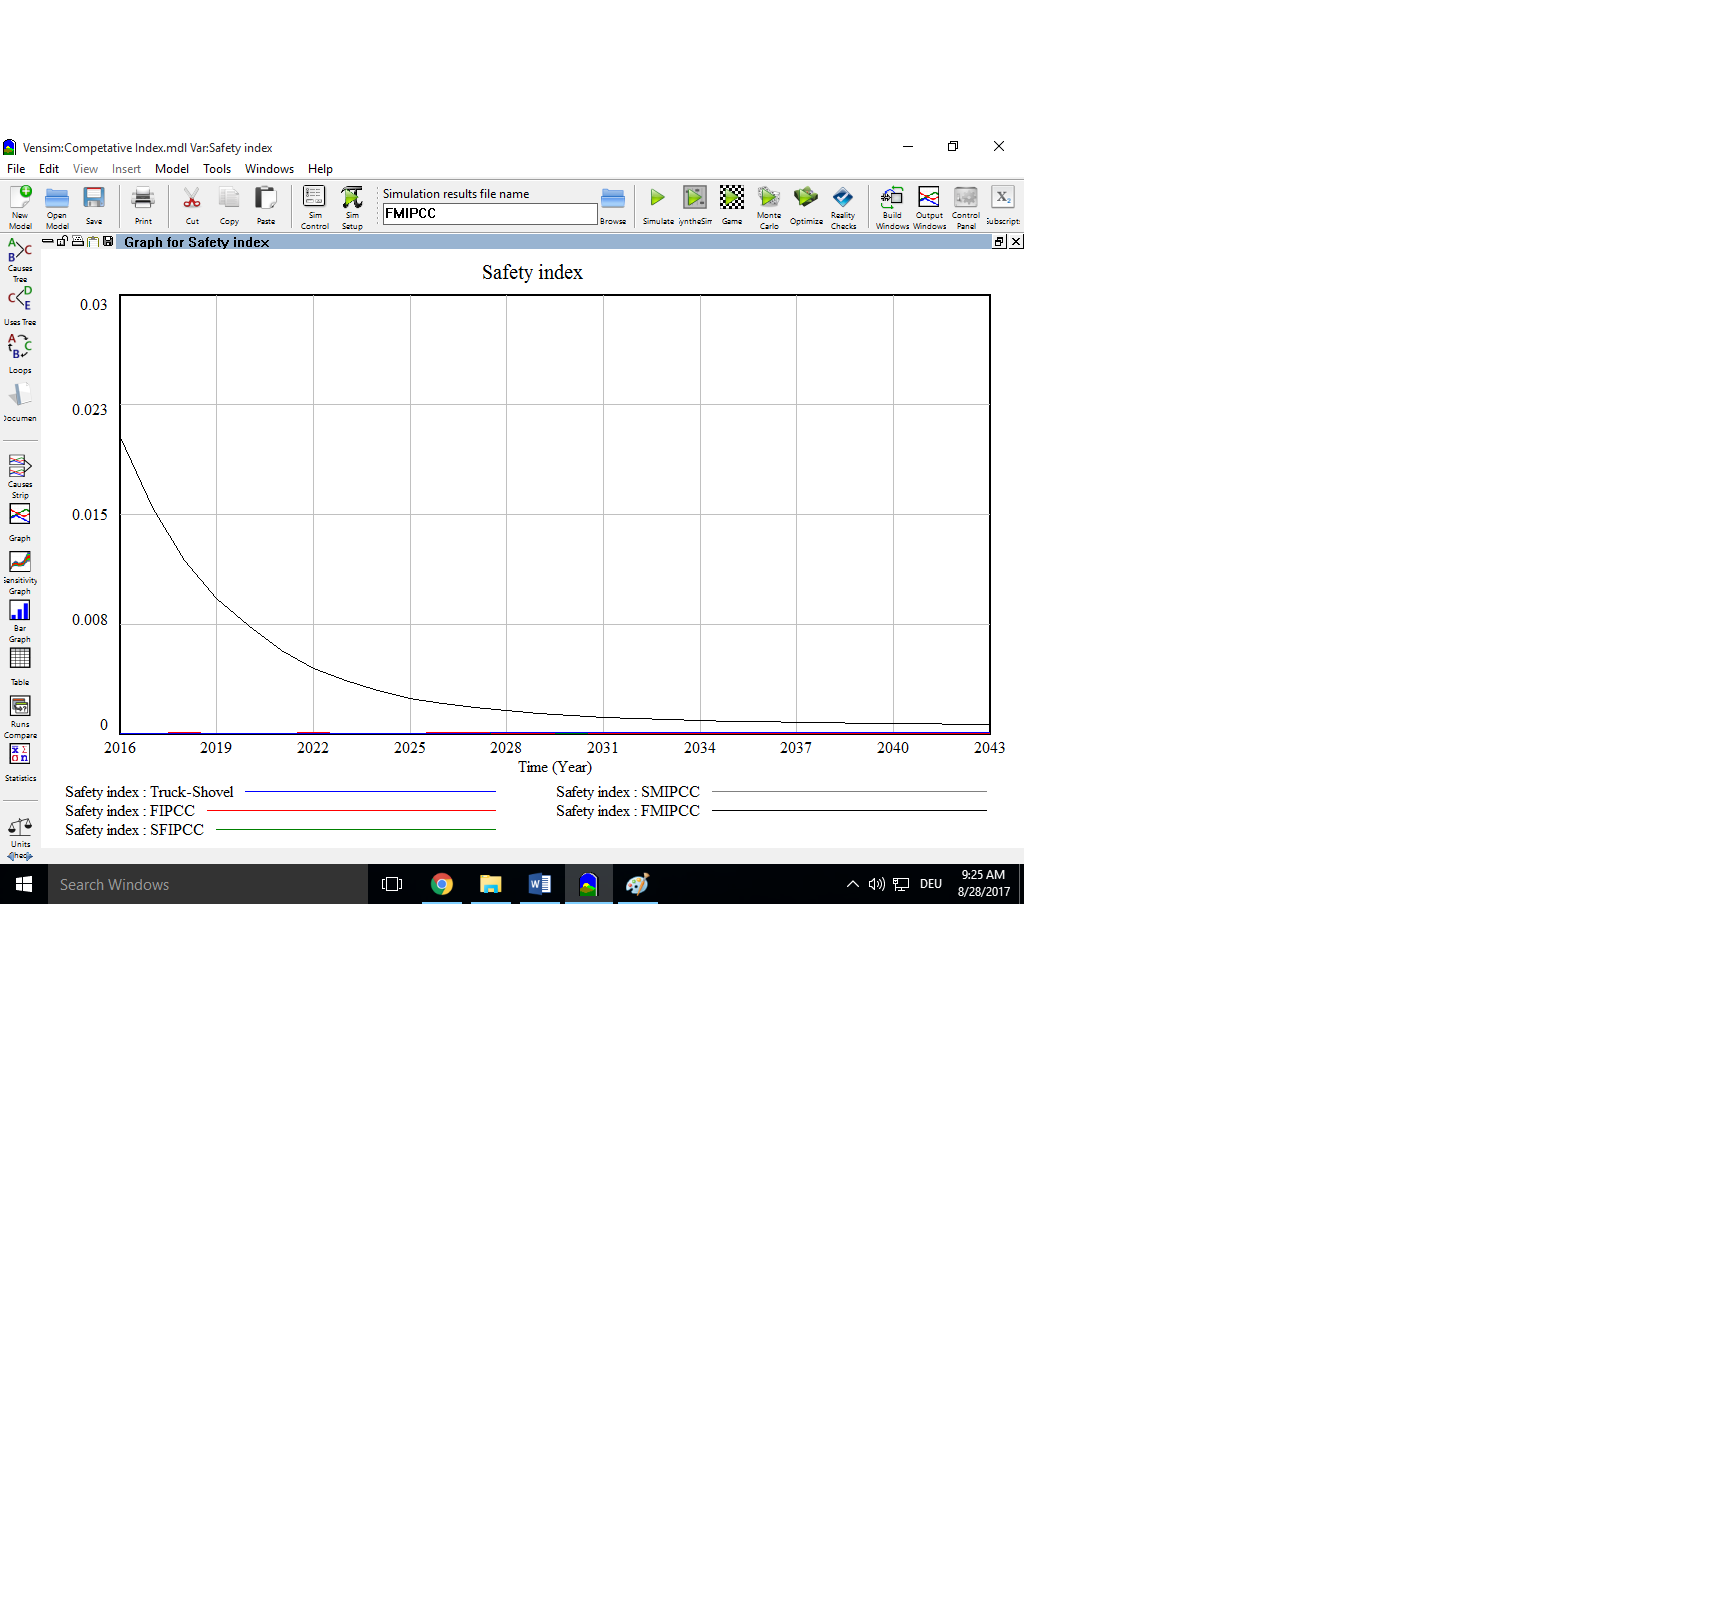The height and width of the screenshot is (1620, 1736).
Task: Open the Tools menu
Action: pos(217,169)
